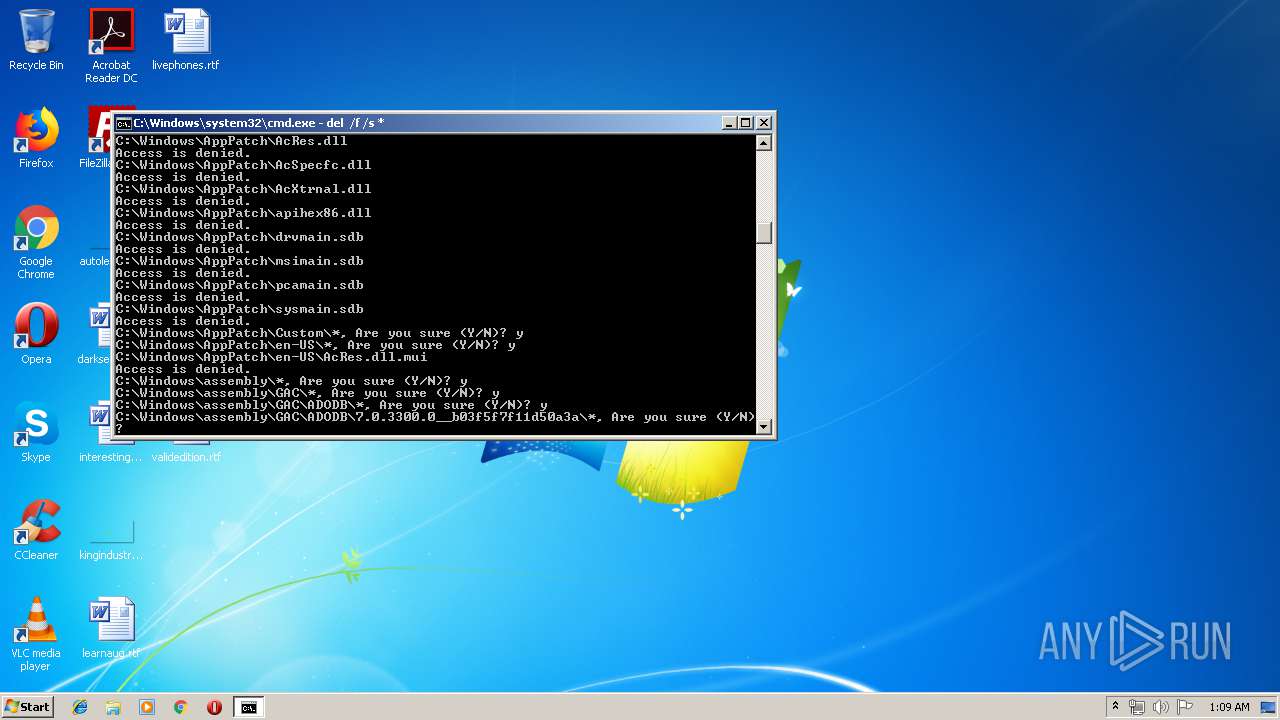
Task: Launch Opera from the taskbar
Action: tap(214, 707)
